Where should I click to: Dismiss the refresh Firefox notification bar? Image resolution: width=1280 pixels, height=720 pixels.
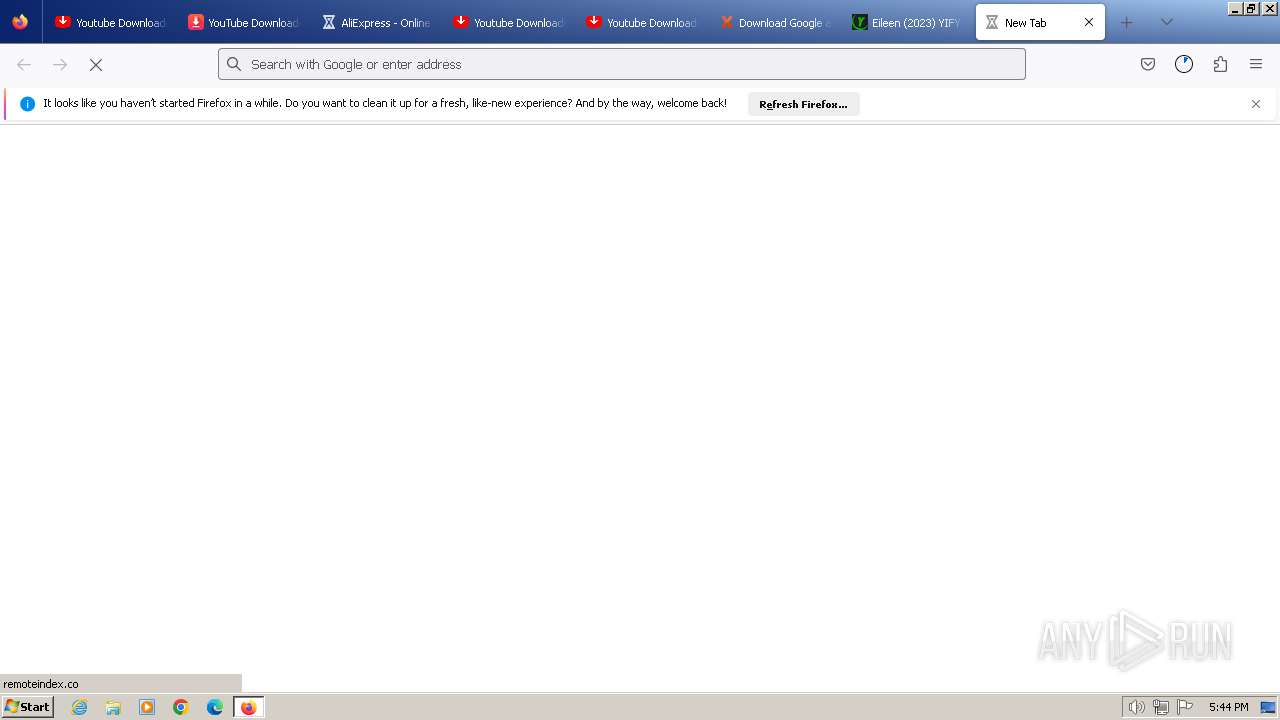coord(1256,104)
